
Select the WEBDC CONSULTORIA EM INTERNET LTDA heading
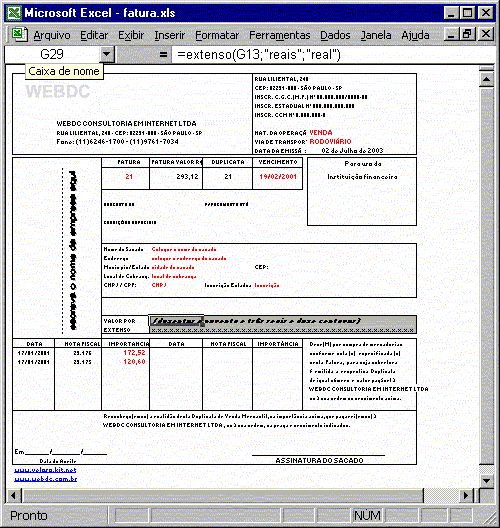tap(126, 124)
